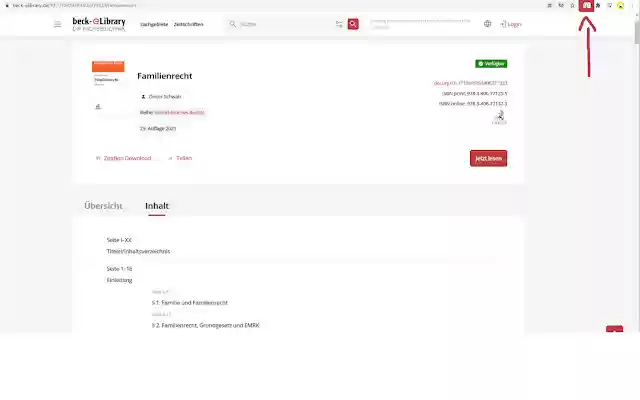This screenshot has width=640, height=400.
Task: Click the yellow profile avatar icon
Action: coord(620,5)
